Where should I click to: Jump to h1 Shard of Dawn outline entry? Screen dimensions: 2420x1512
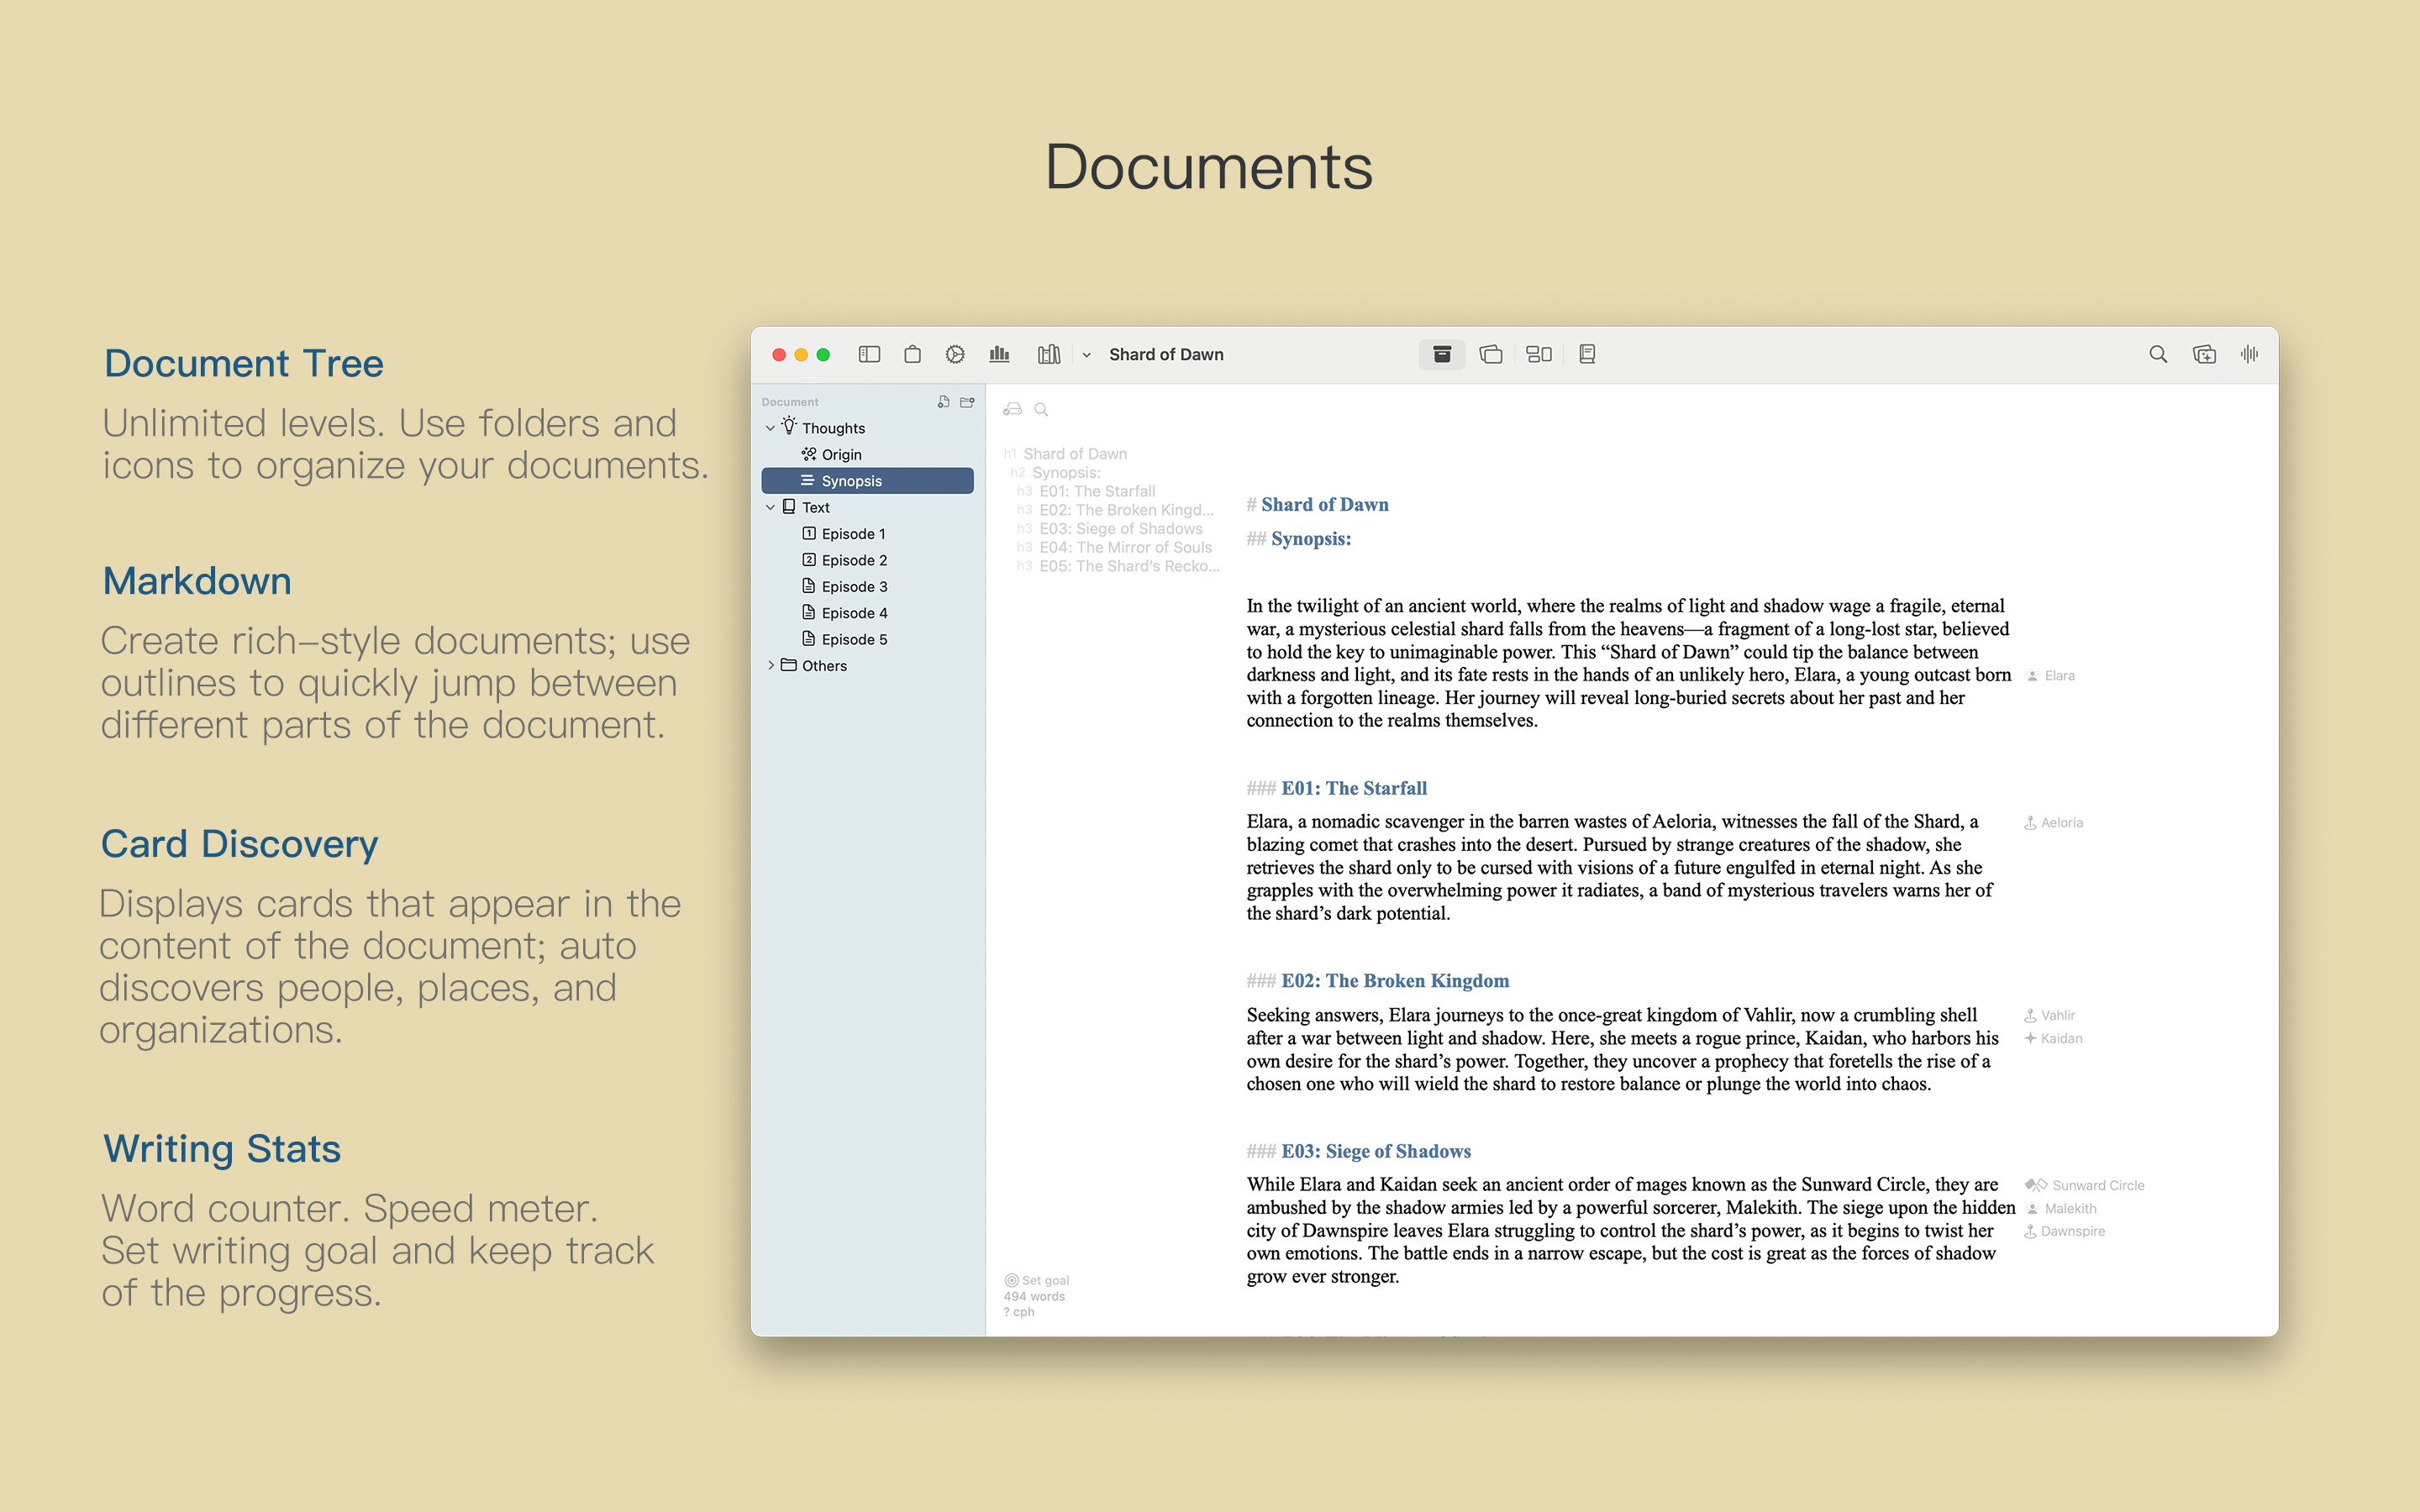[1066, 454]
